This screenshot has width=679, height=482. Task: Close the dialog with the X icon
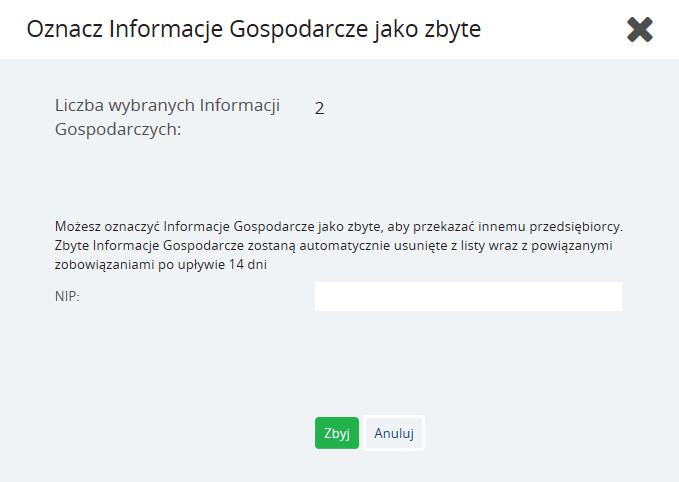pos(640,29)
